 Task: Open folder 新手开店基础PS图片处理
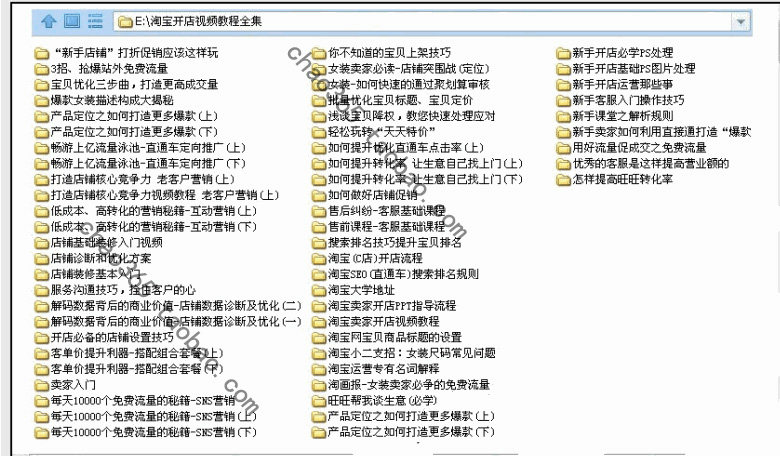point(626,69)
